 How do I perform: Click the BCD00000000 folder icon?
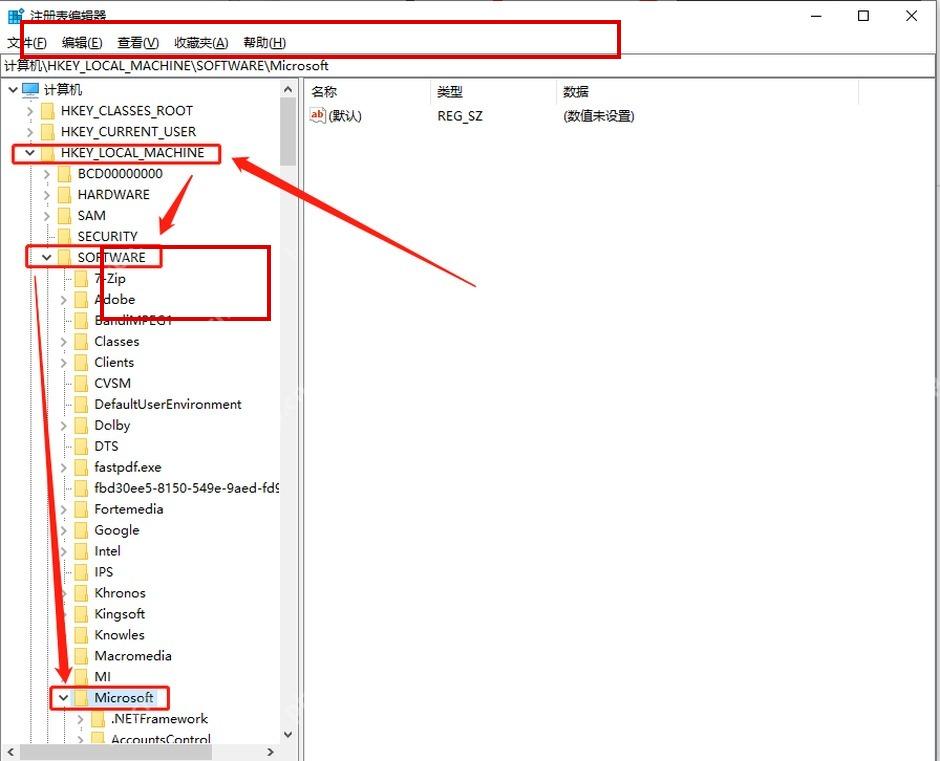(x=64, y=174)
